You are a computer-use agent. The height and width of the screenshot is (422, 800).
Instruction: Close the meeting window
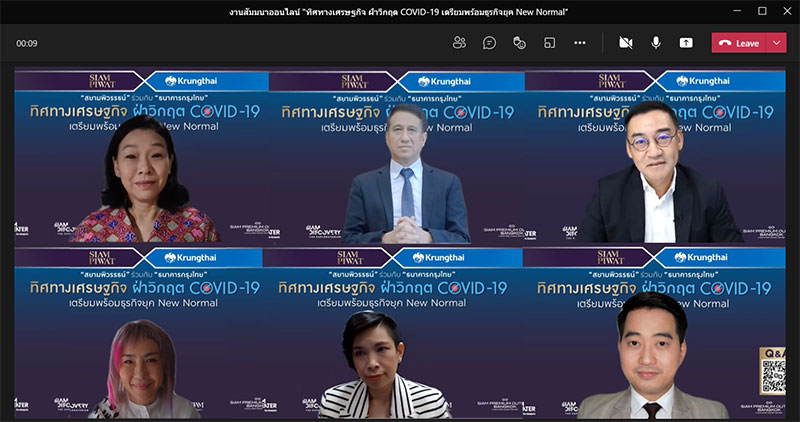pos(787,11)
